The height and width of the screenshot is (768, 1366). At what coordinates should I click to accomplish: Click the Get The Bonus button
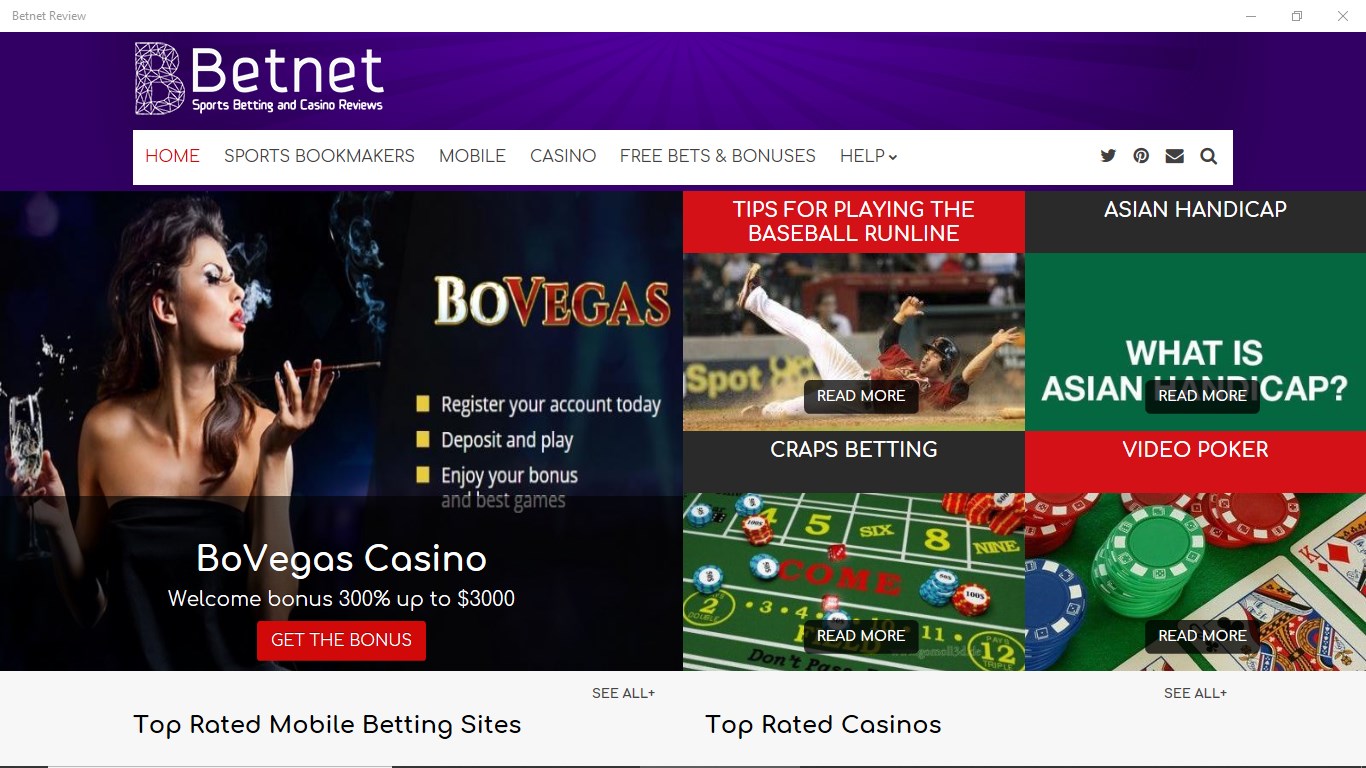[341, 640]
